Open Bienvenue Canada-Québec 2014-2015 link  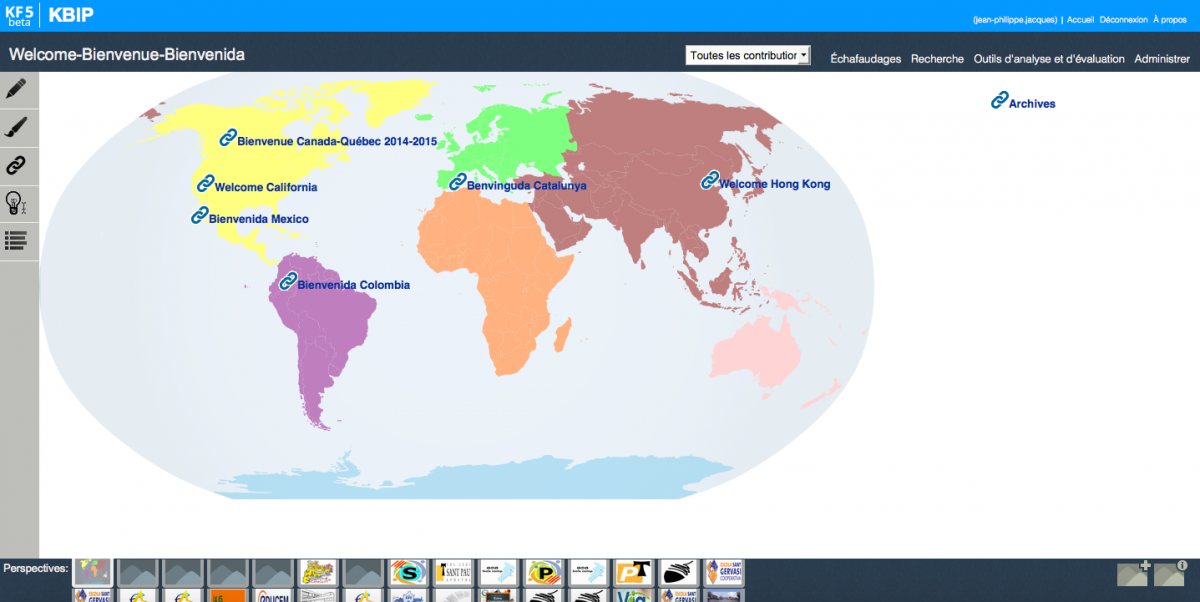336,142
